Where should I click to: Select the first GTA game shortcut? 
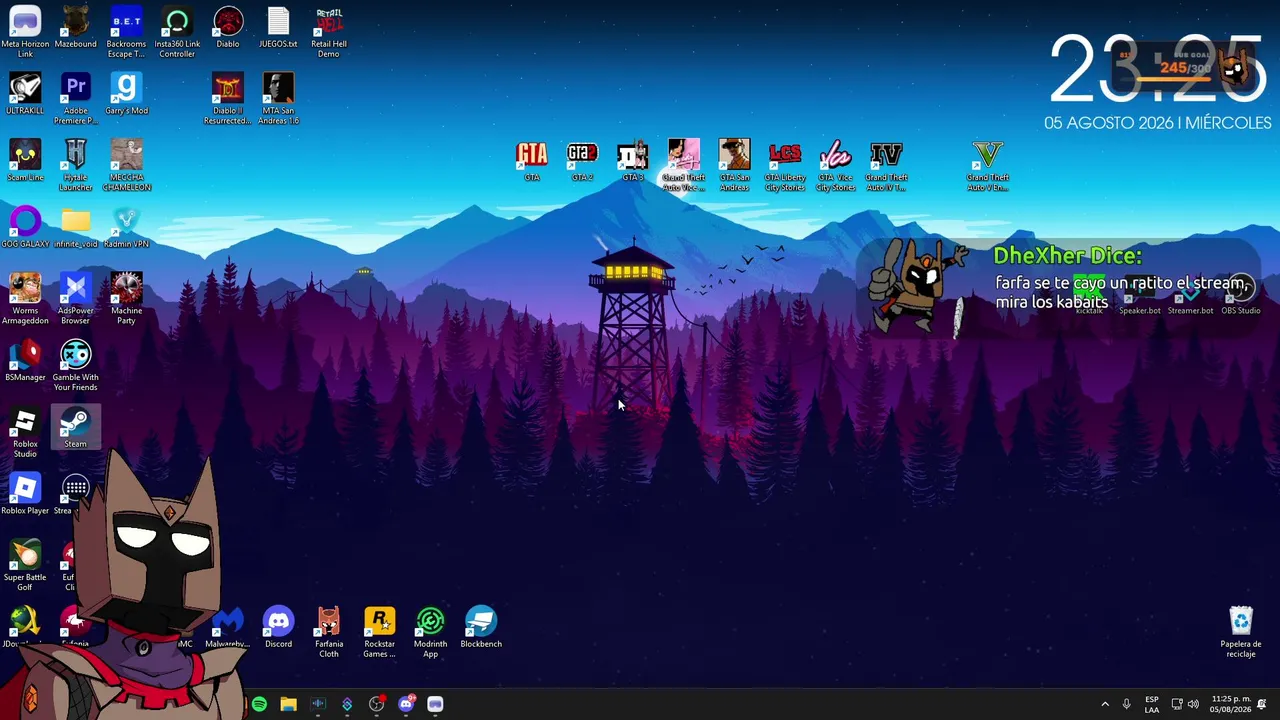[x=532, y=161]
